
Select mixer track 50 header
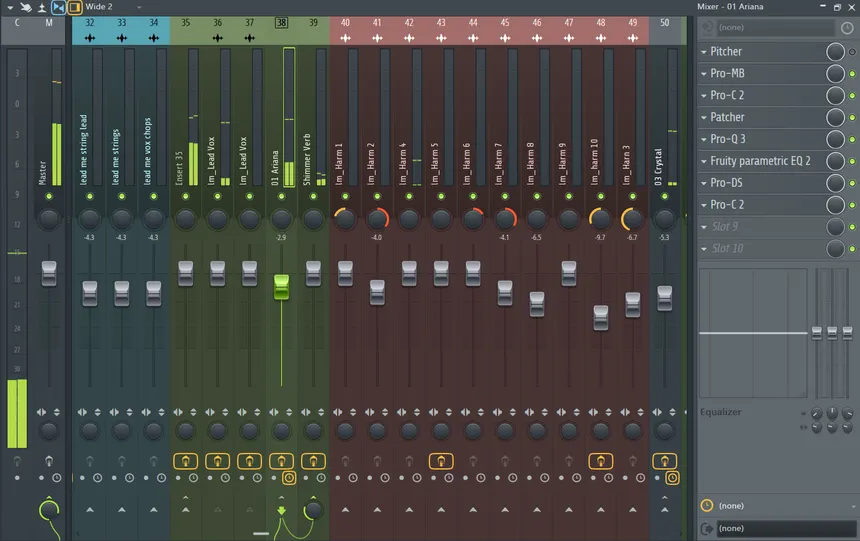click(665, 22)
